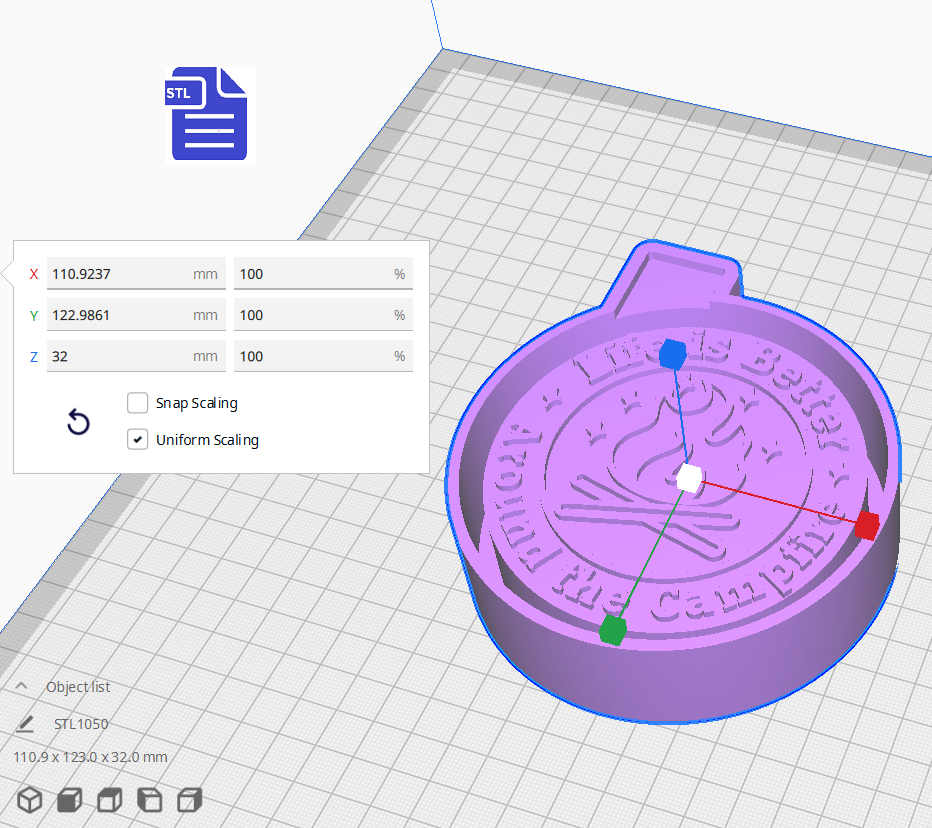Viewport: 932px width, 828px height.
Task: Click the X percentage field showing 100
Action: (322, 273)
